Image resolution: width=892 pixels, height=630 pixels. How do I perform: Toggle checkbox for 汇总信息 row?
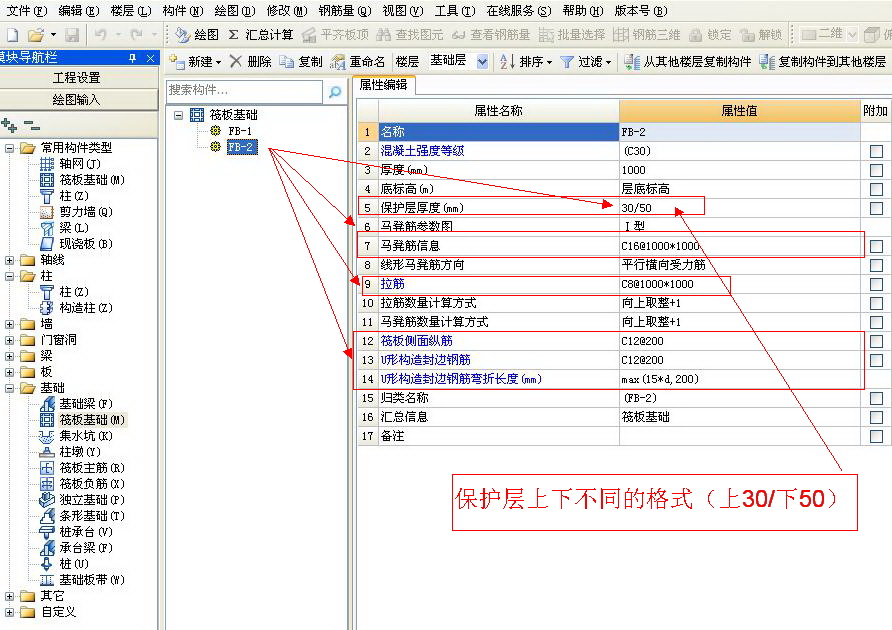coord(876,418)
